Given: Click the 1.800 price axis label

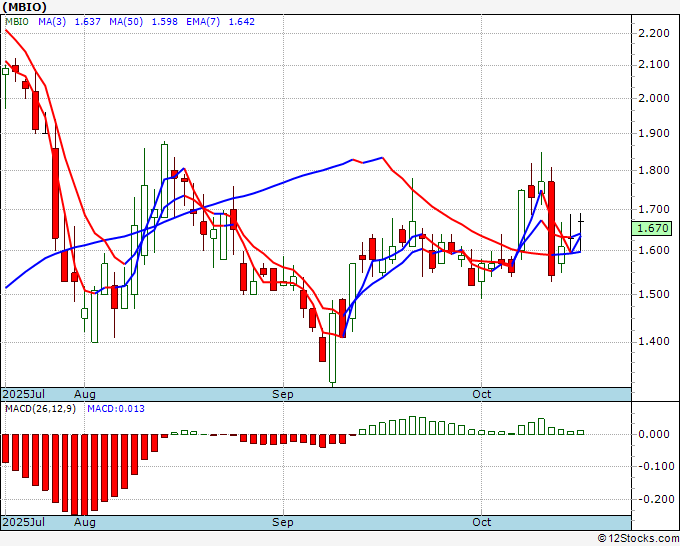Looking at the screenshot, I should (x=654, y=170).
